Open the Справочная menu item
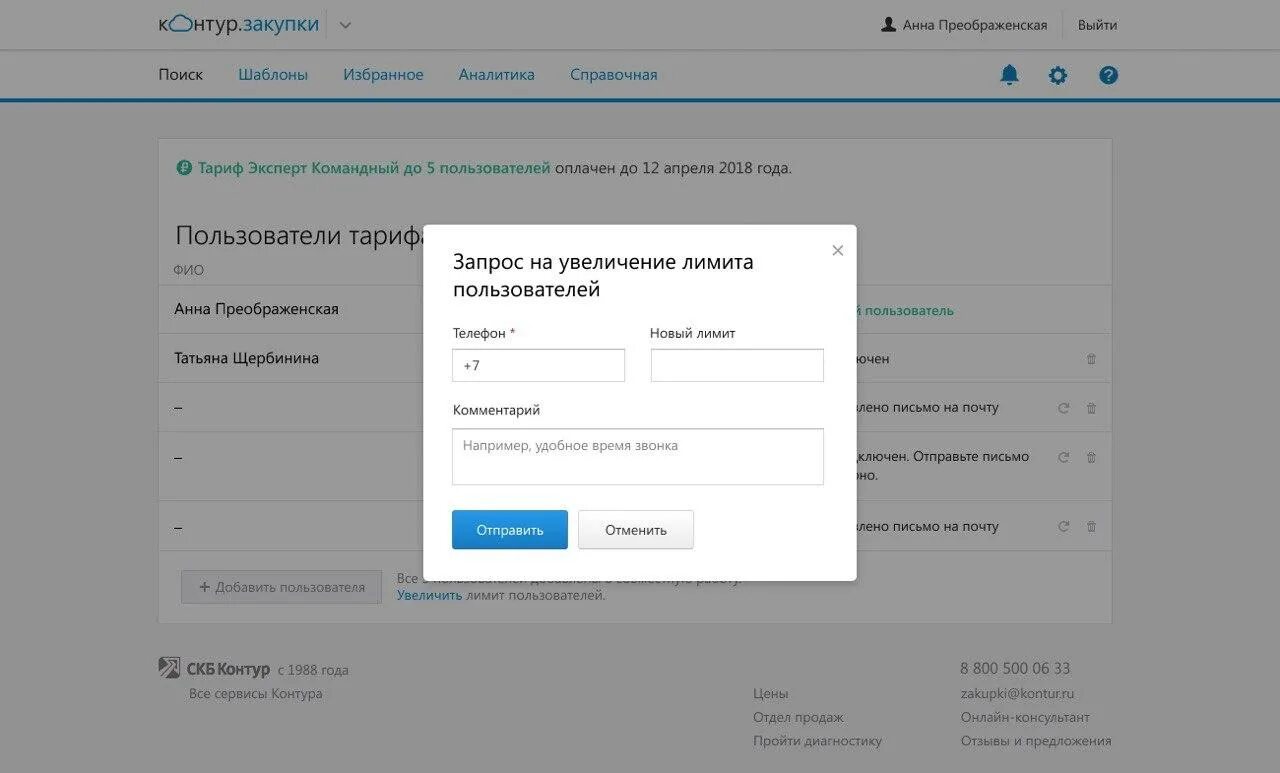The width and height of the screenshot is (1280, 773). pyautogui.click(x=614, y=75)
